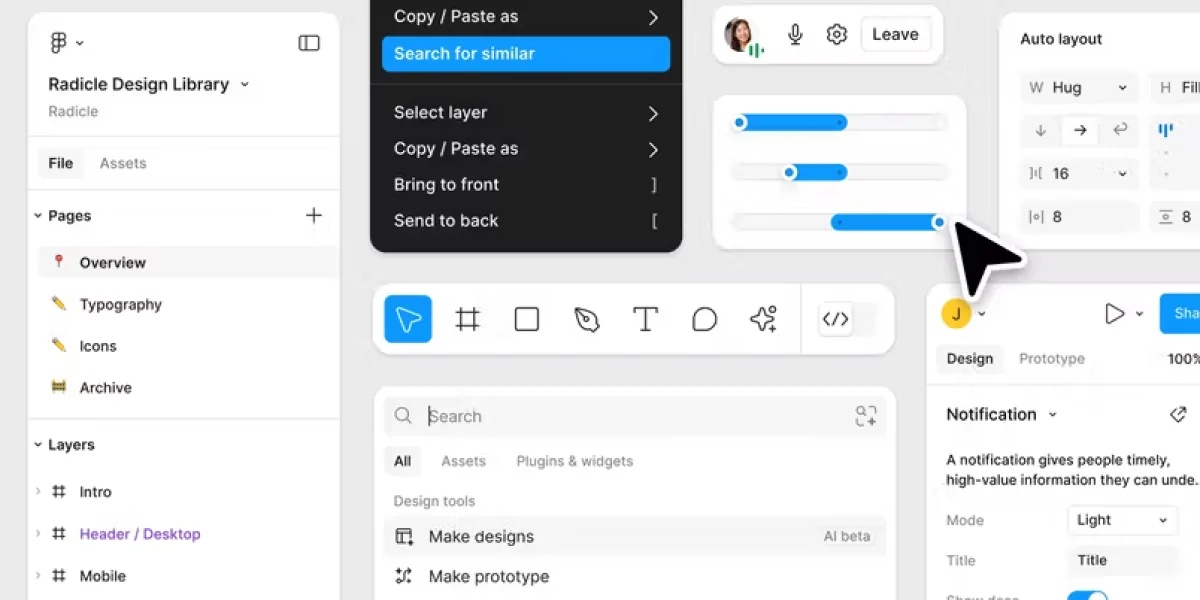Select the Frame tool
This screenshot has height=600, width=1200.
point(467,319)
